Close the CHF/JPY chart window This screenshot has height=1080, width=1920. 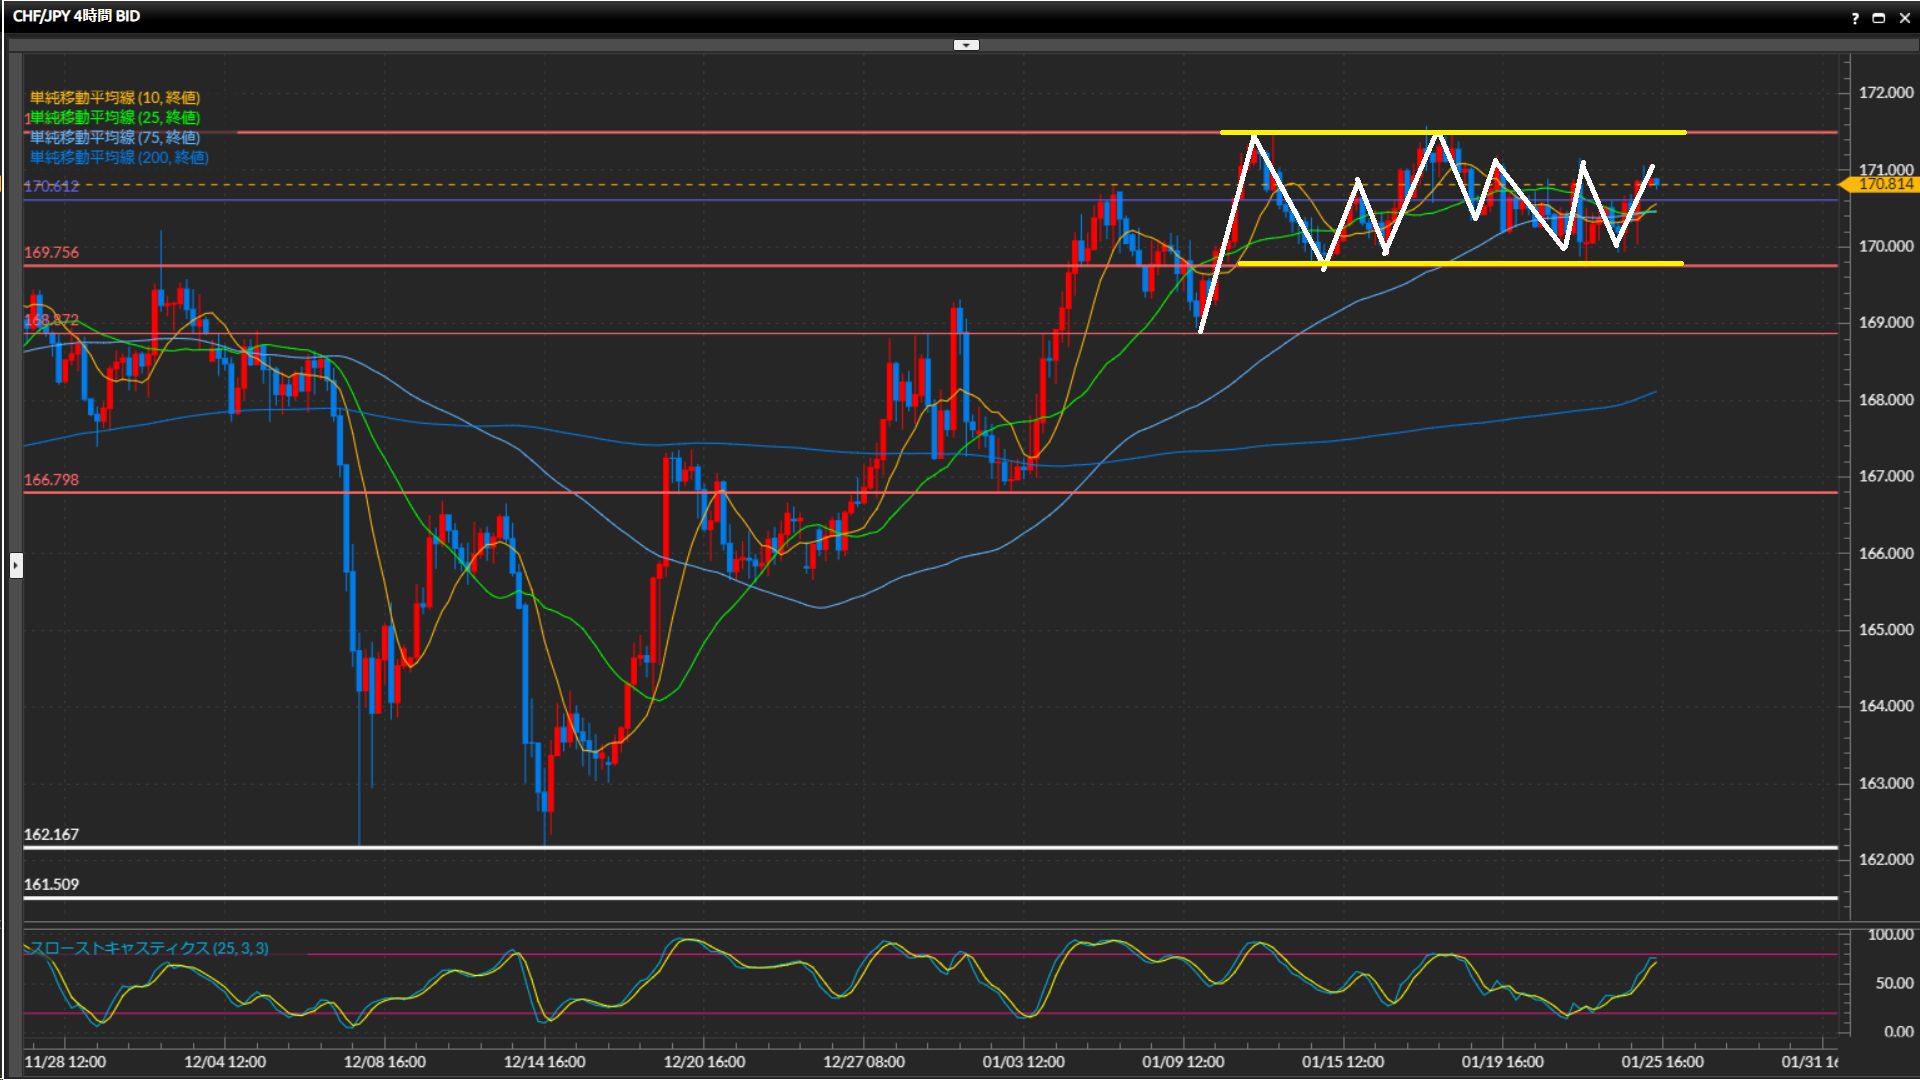(x=1903, y=18)
